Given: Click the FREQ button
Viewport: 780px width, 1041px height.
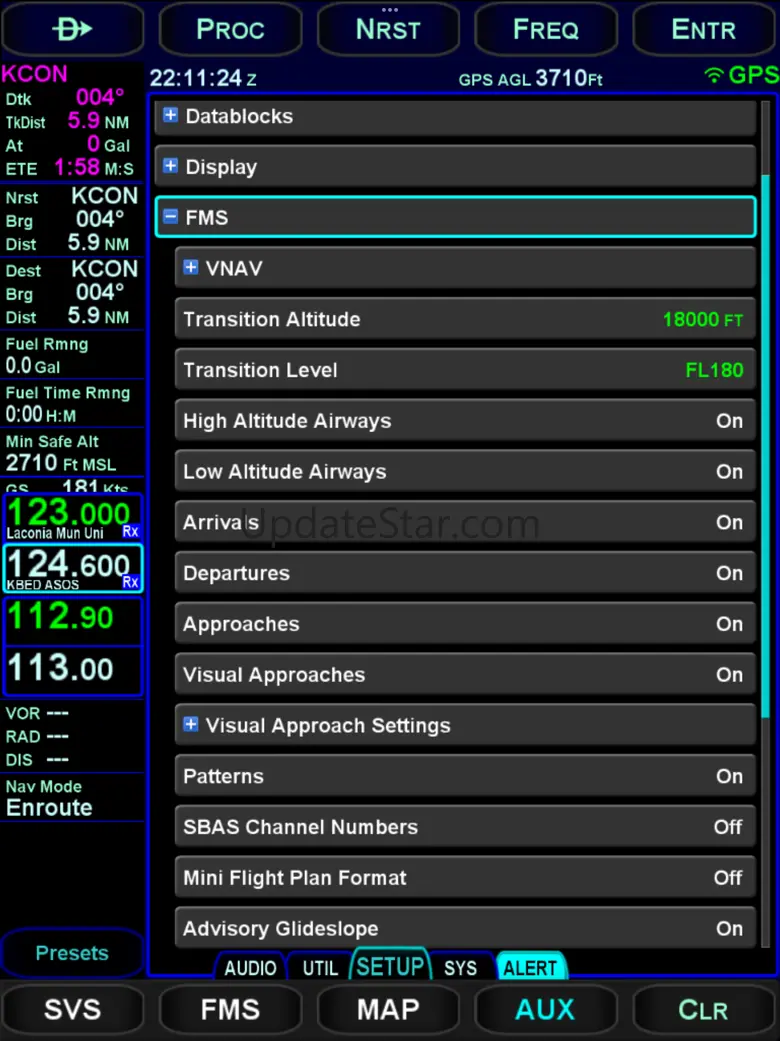Looking at the screenshot, I should 546,29.
